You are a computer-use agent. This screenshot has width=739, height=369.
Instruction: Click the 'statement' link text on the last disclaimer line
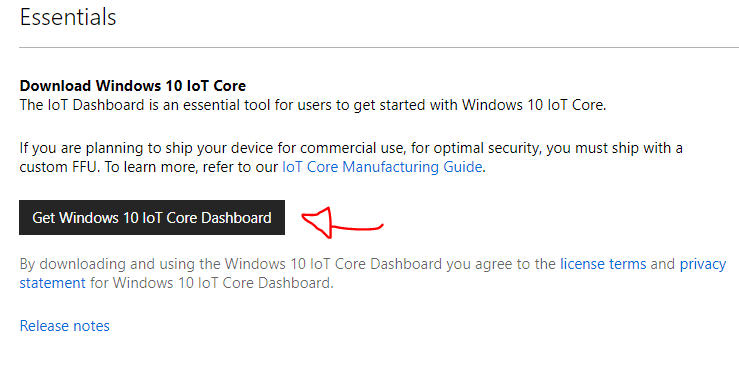(x=52, y=283)
